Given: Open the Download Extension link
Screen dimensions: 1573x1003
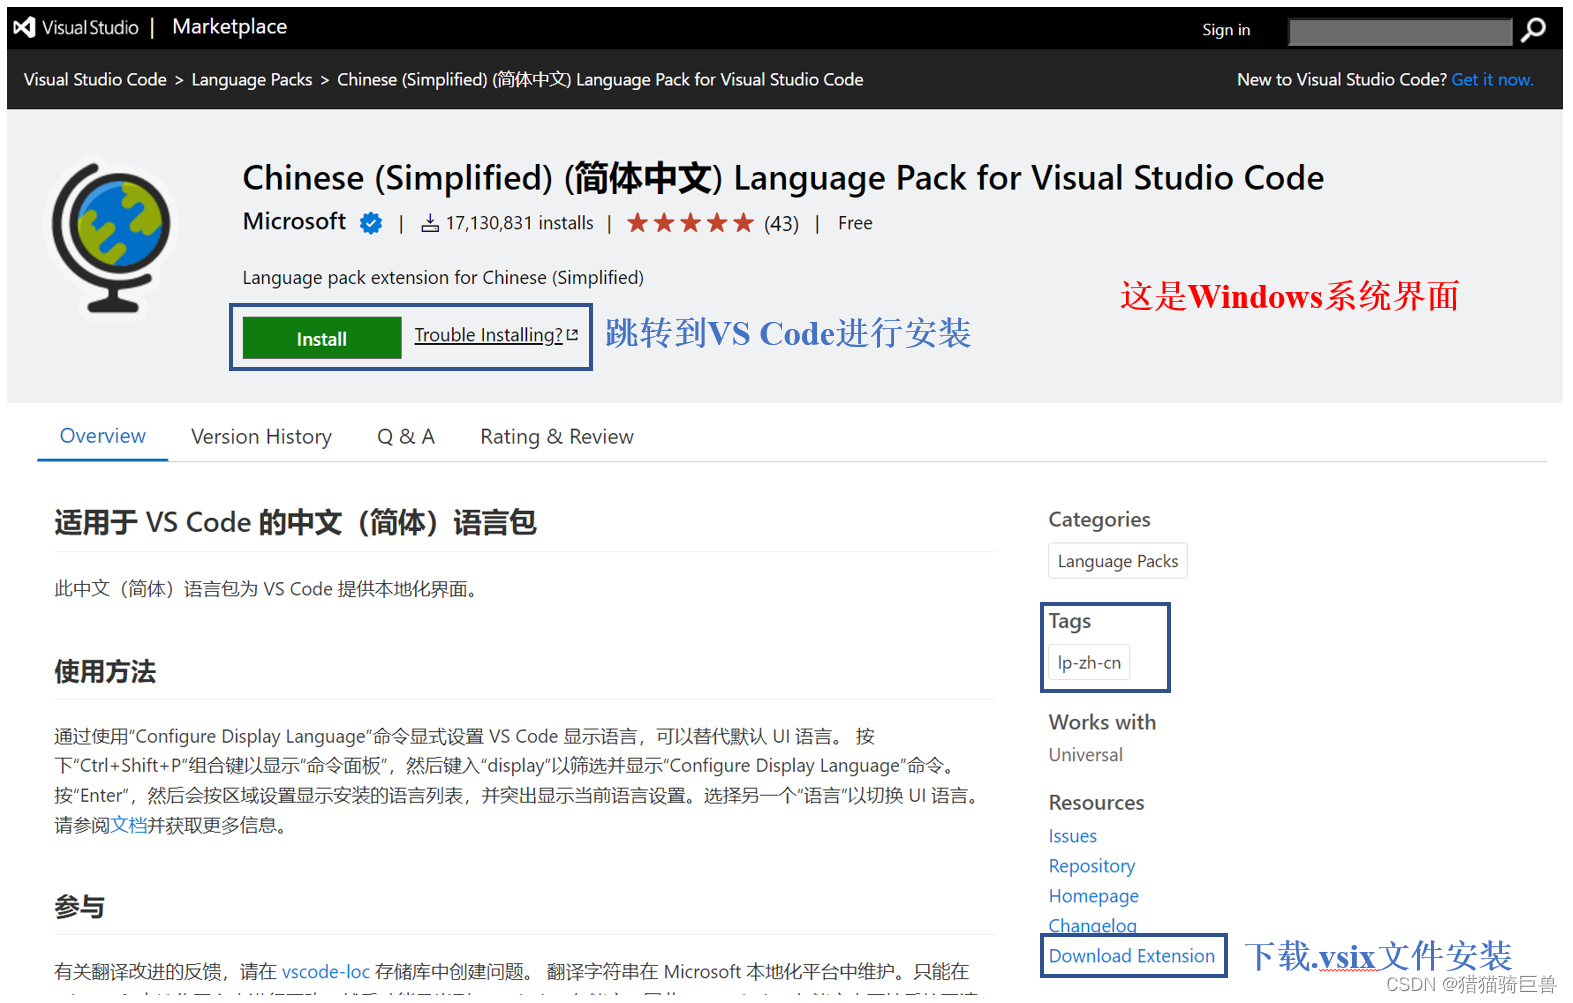Looking at the screenshot, I should pos(1131,956).
